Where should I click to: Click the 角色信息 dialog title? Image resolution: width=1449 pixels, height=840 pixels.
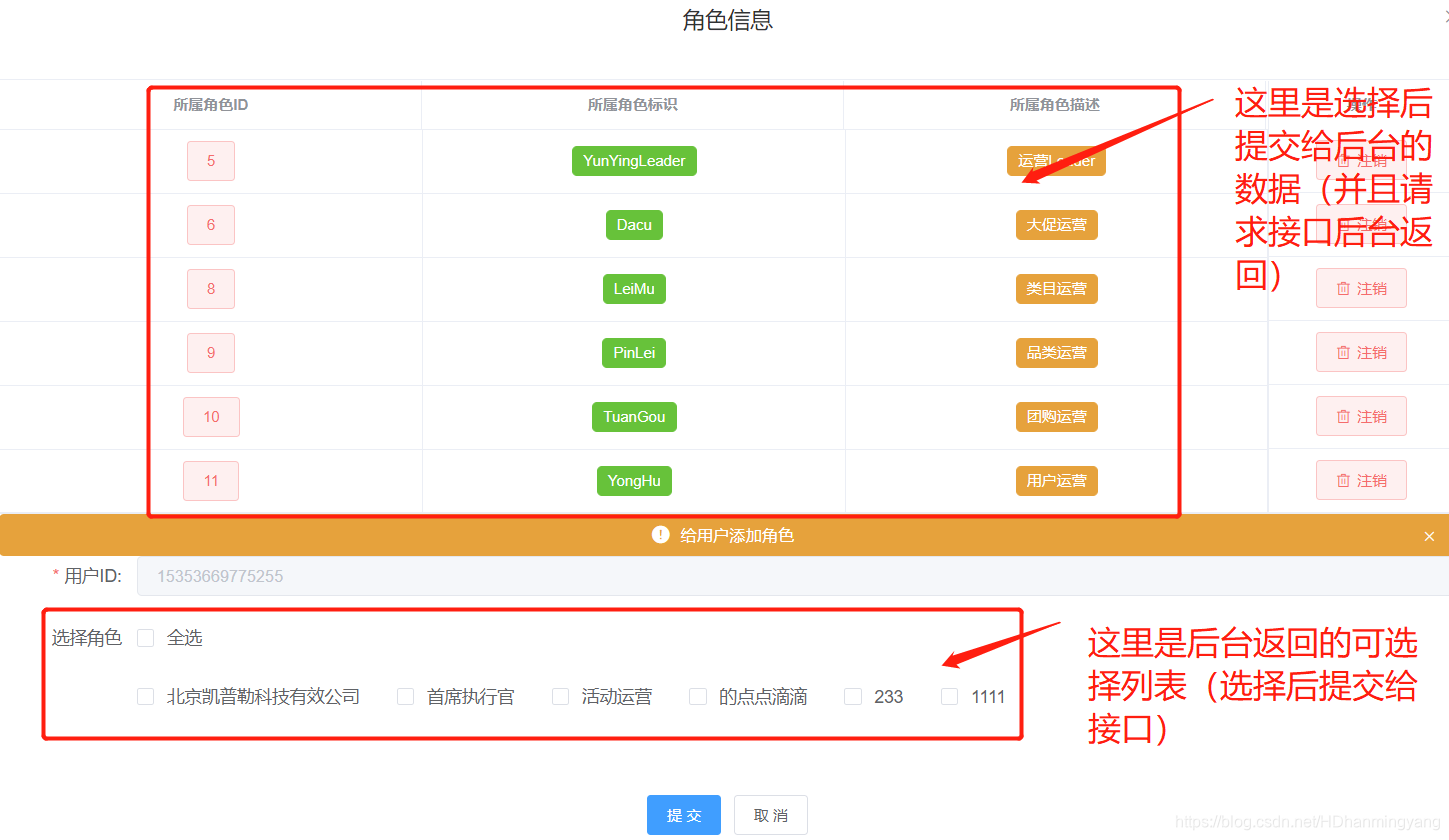click(728, 20)
